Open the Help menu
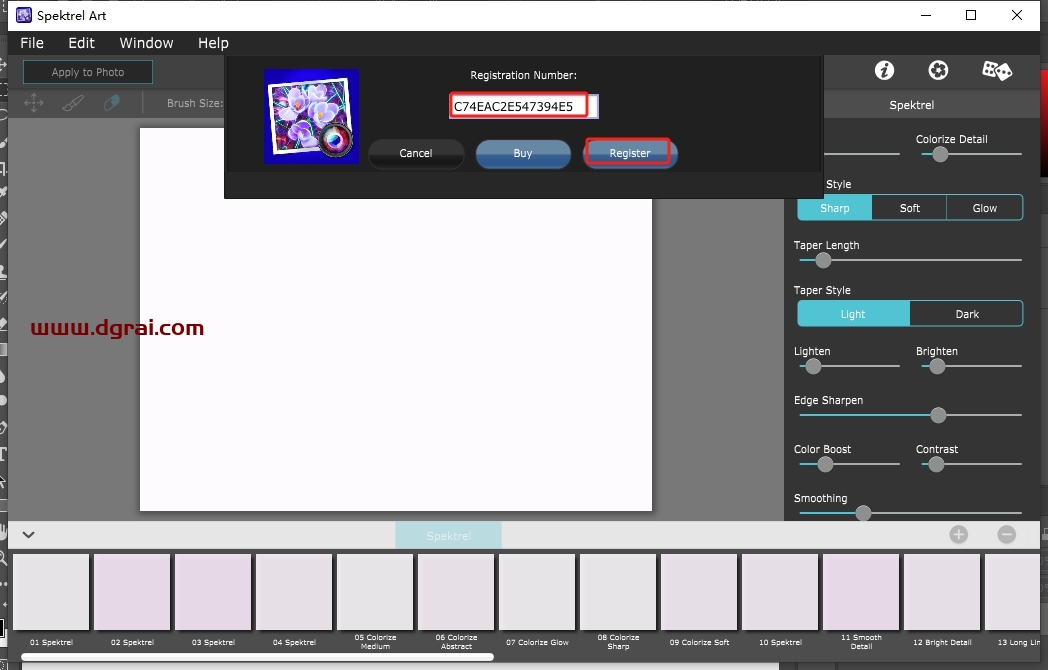Viewport: 1048px width, 670px height. click(213, 43)
